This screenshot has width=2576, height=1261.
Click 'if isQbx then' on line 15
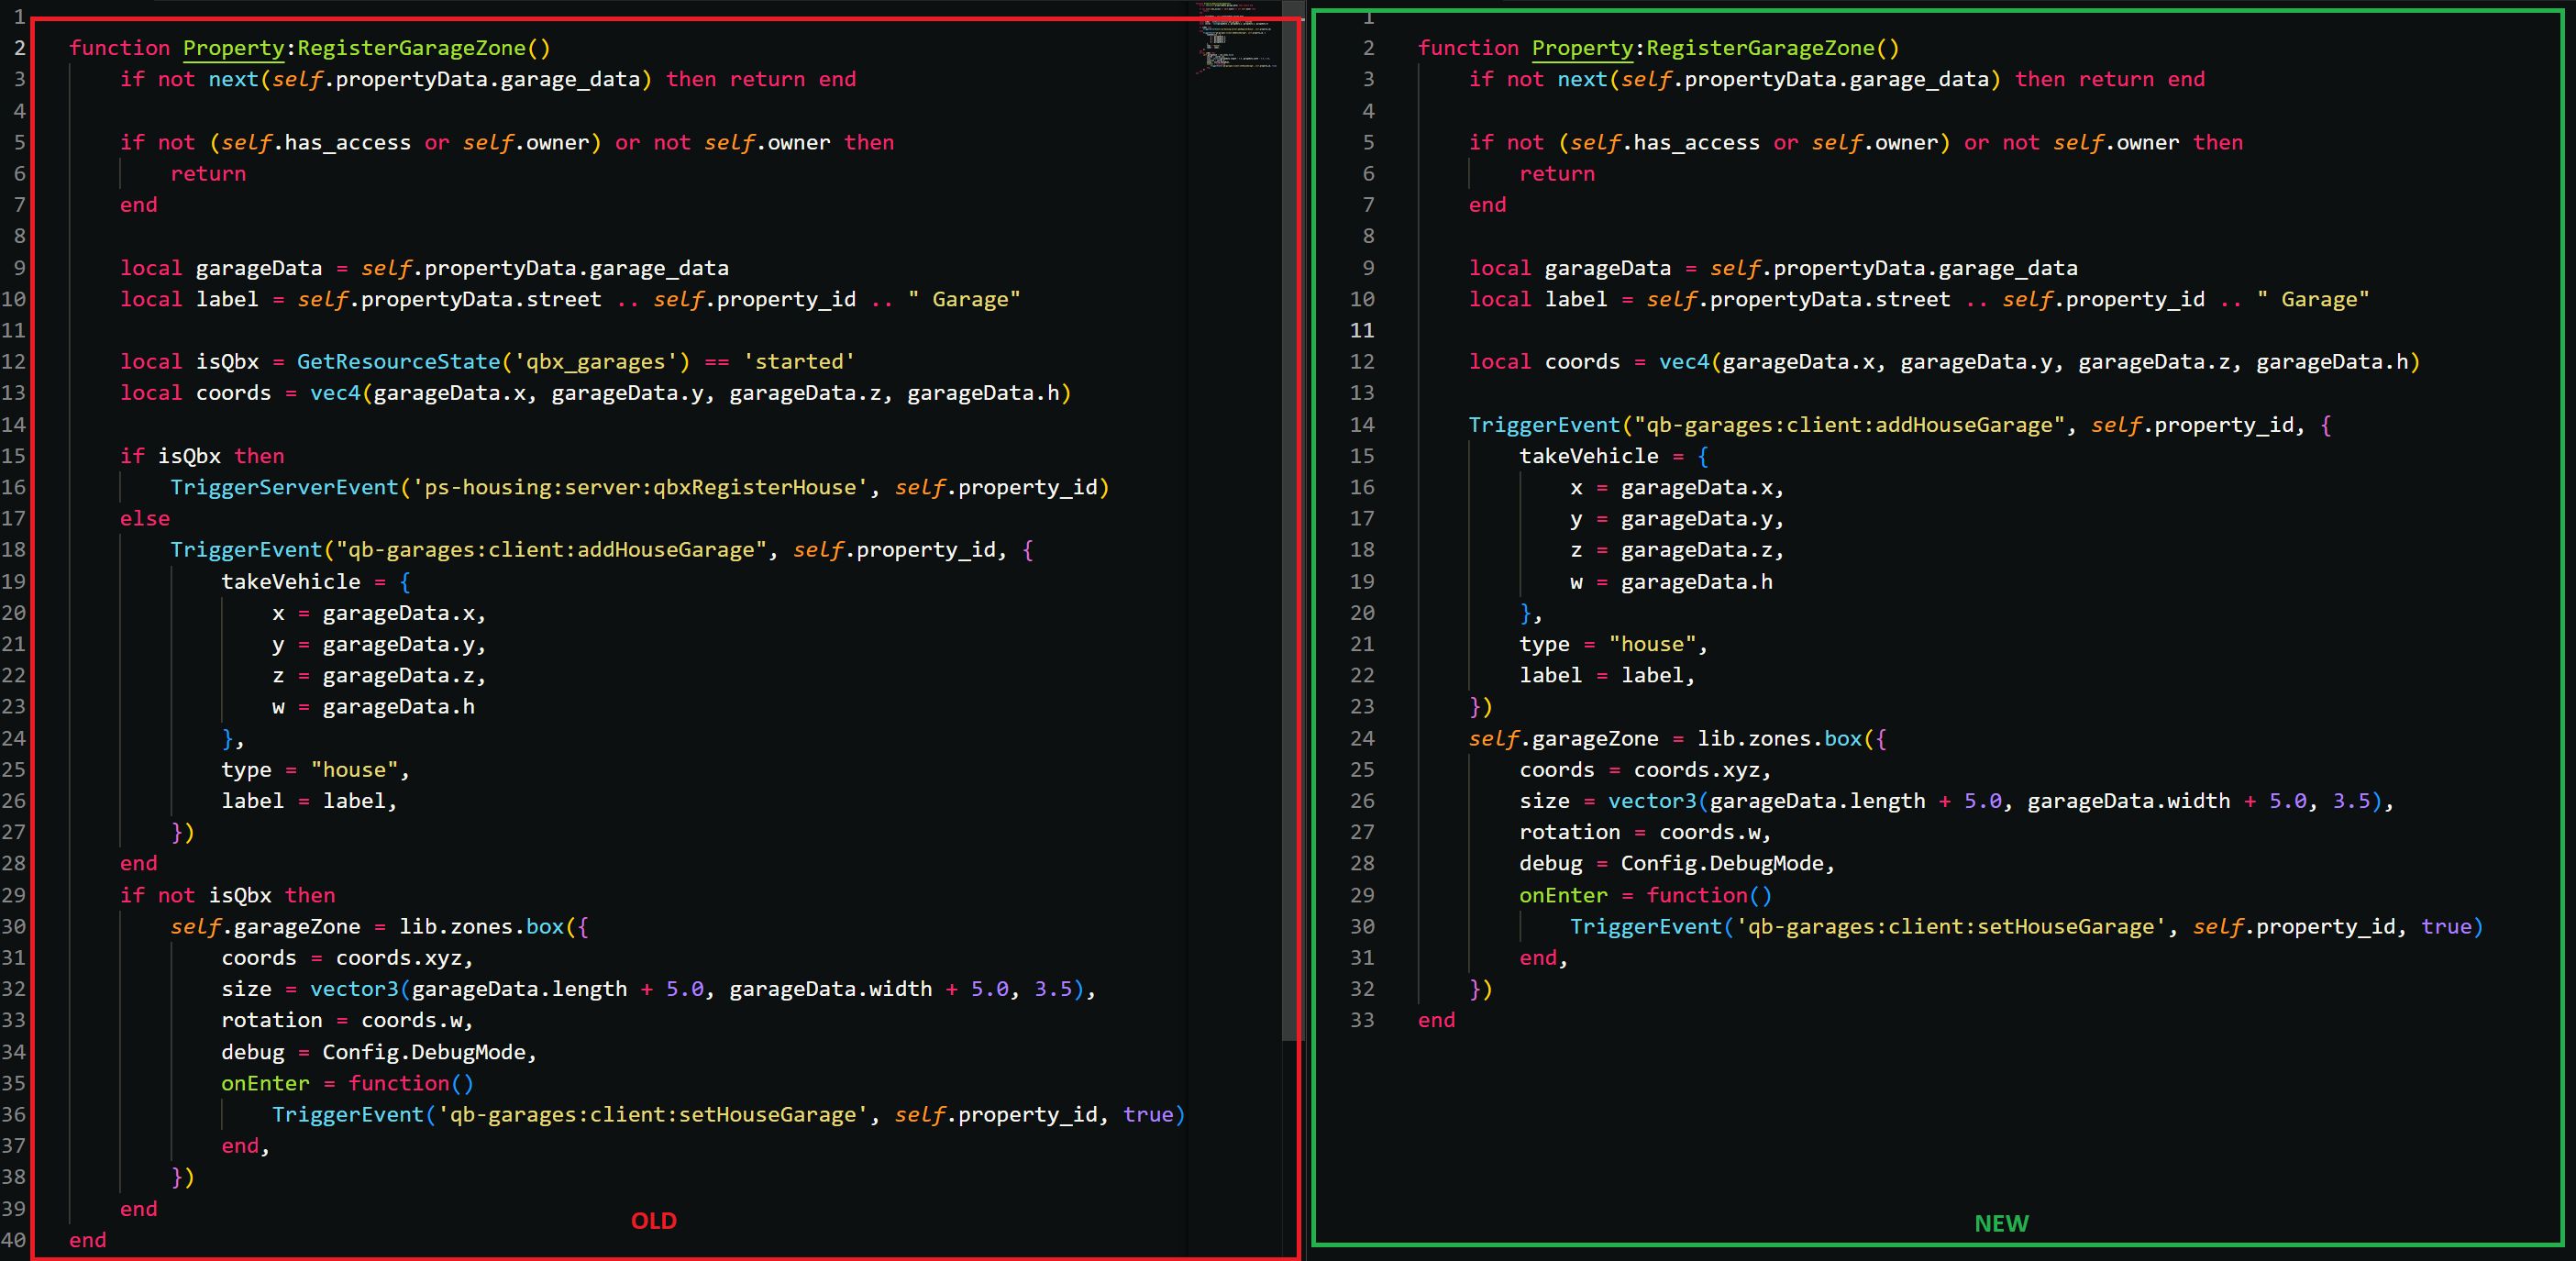pos(202,456)
